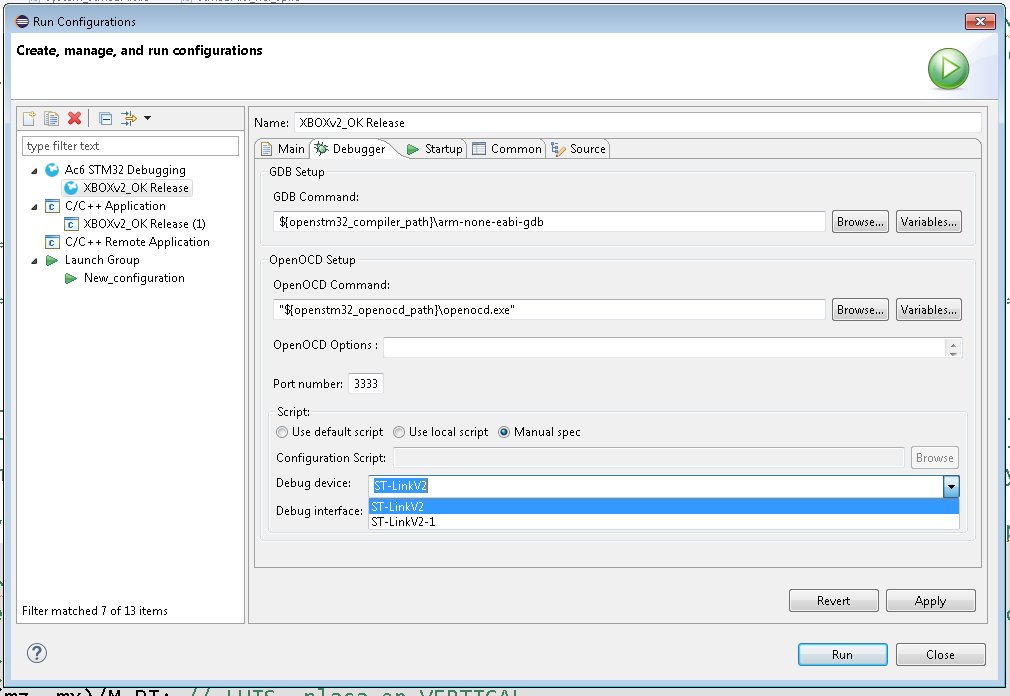Select the Use local script radio button
The width and height of the screenshot is (1010, 696).
399,432
